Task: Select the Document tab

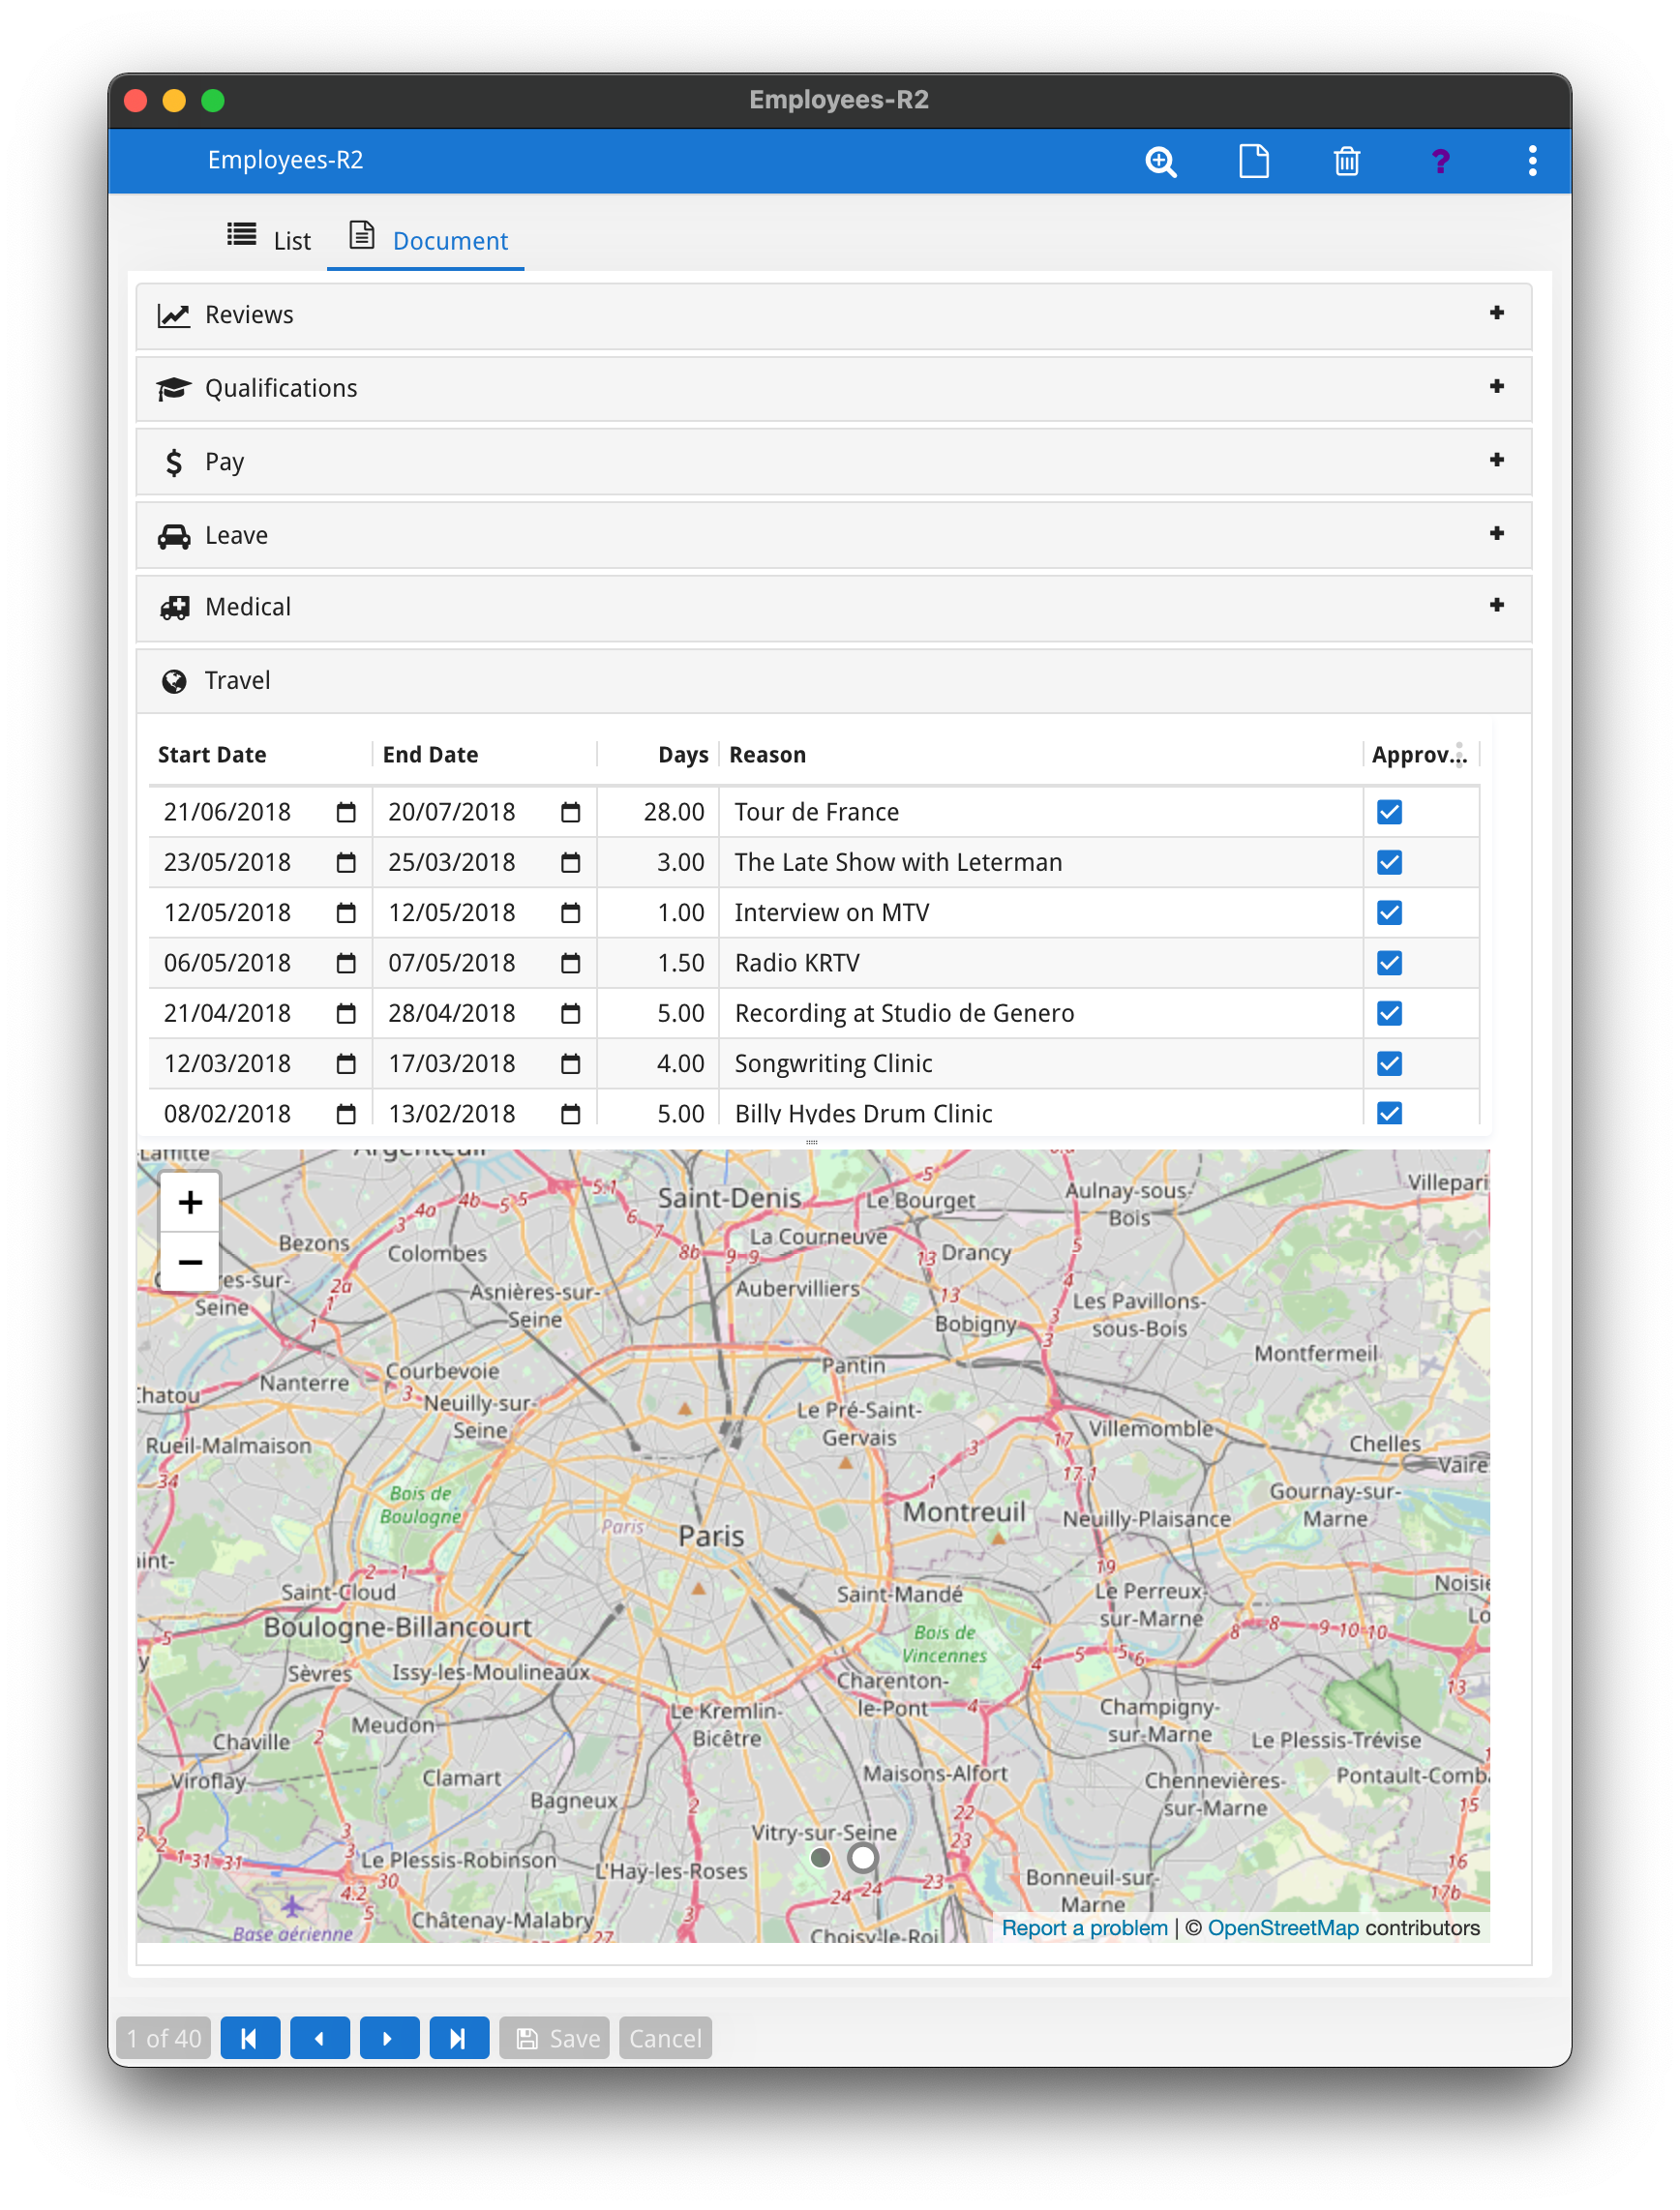Action: click(427, 240)
